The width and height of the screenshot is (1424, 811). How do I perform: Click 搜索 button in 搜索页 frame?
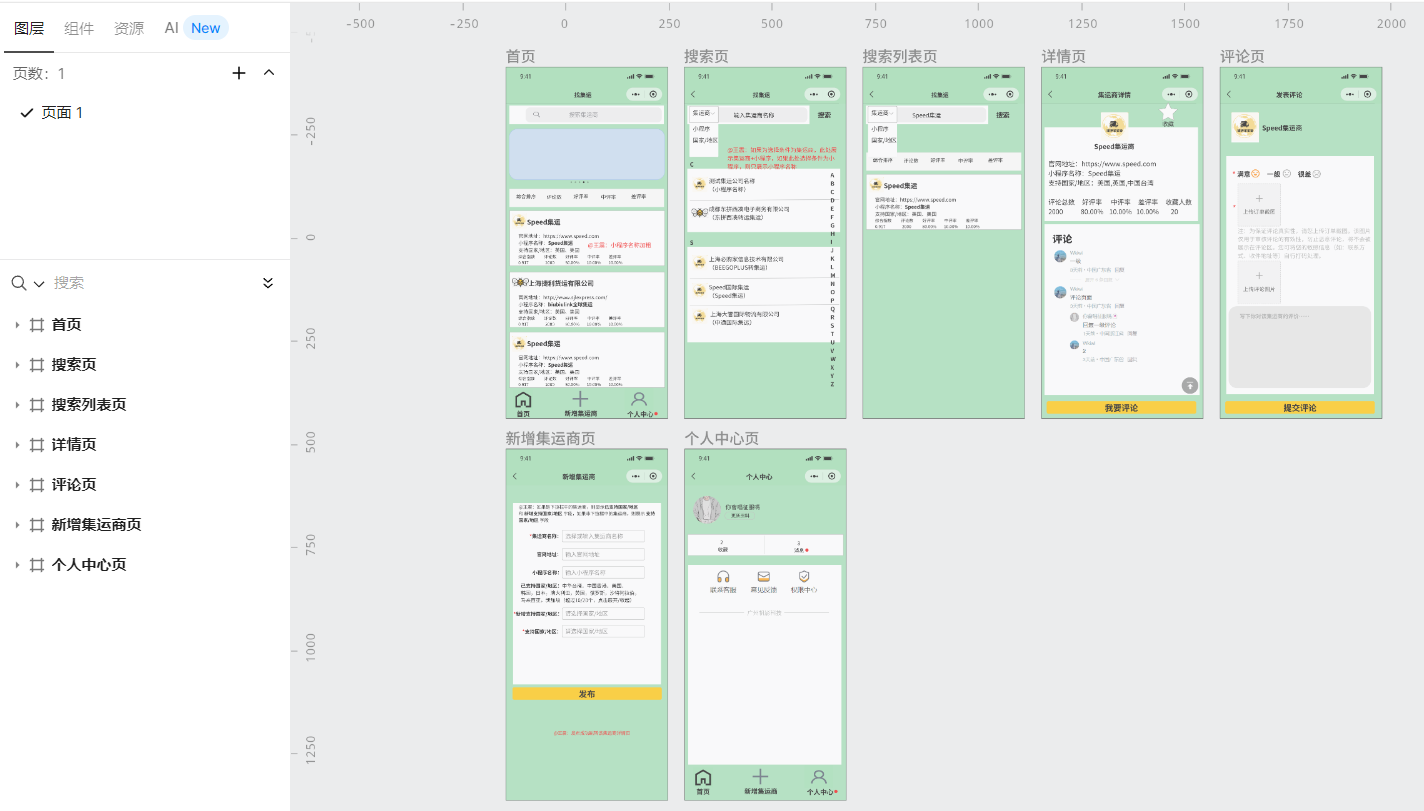[x=824, y=115]
